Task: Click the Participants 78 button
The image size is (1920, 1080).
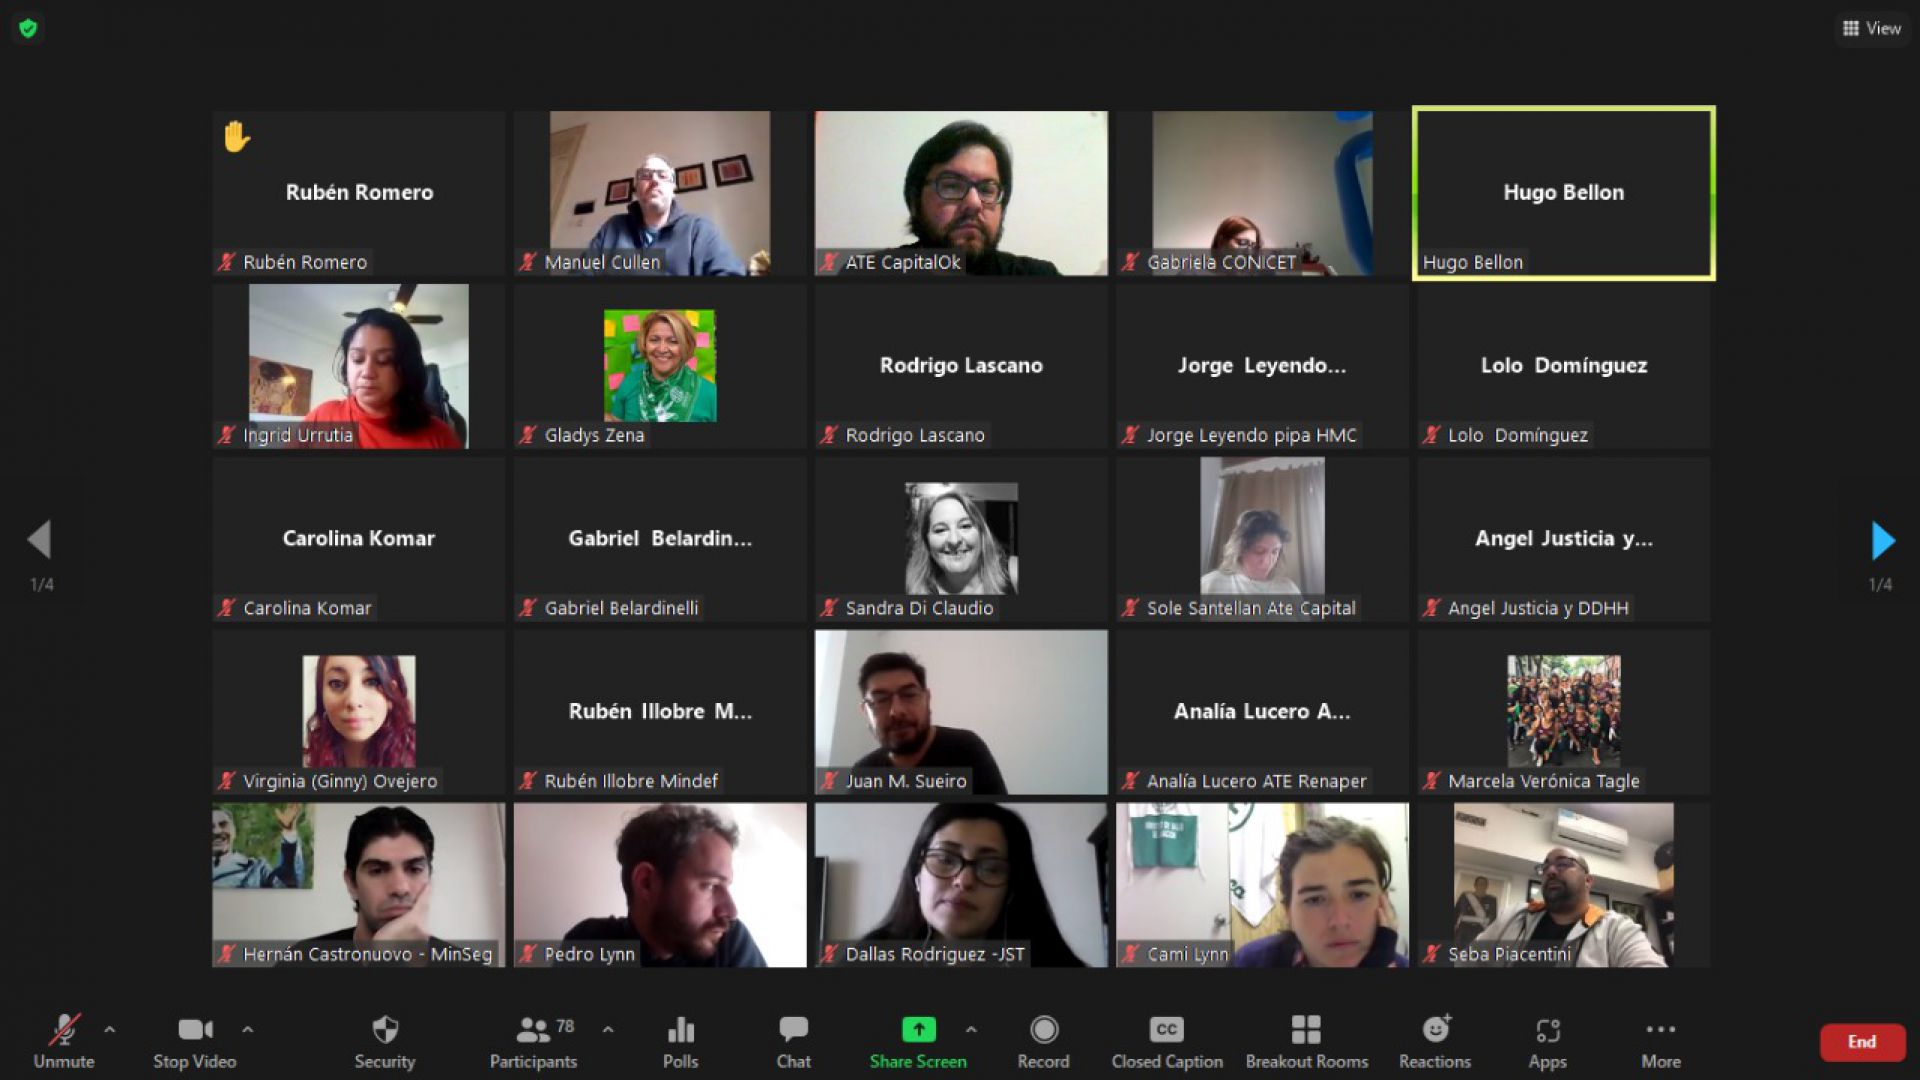Action: (x=535, y=1040)
